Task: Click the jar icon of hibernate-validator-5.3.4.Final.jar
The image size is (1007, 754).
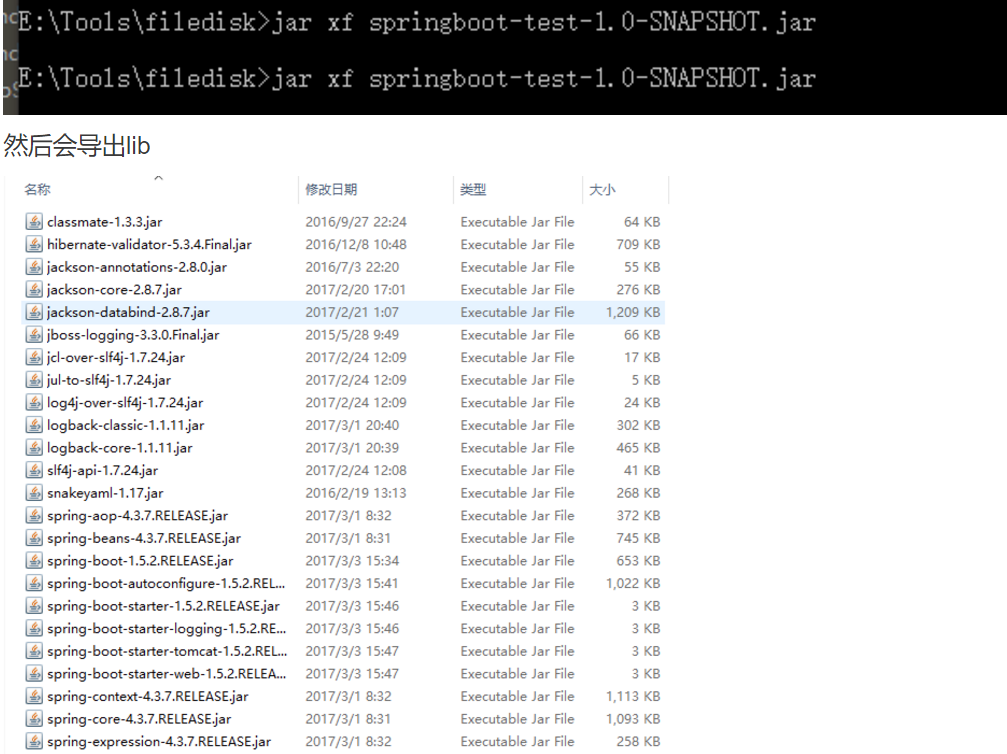Action: (34, 244)
